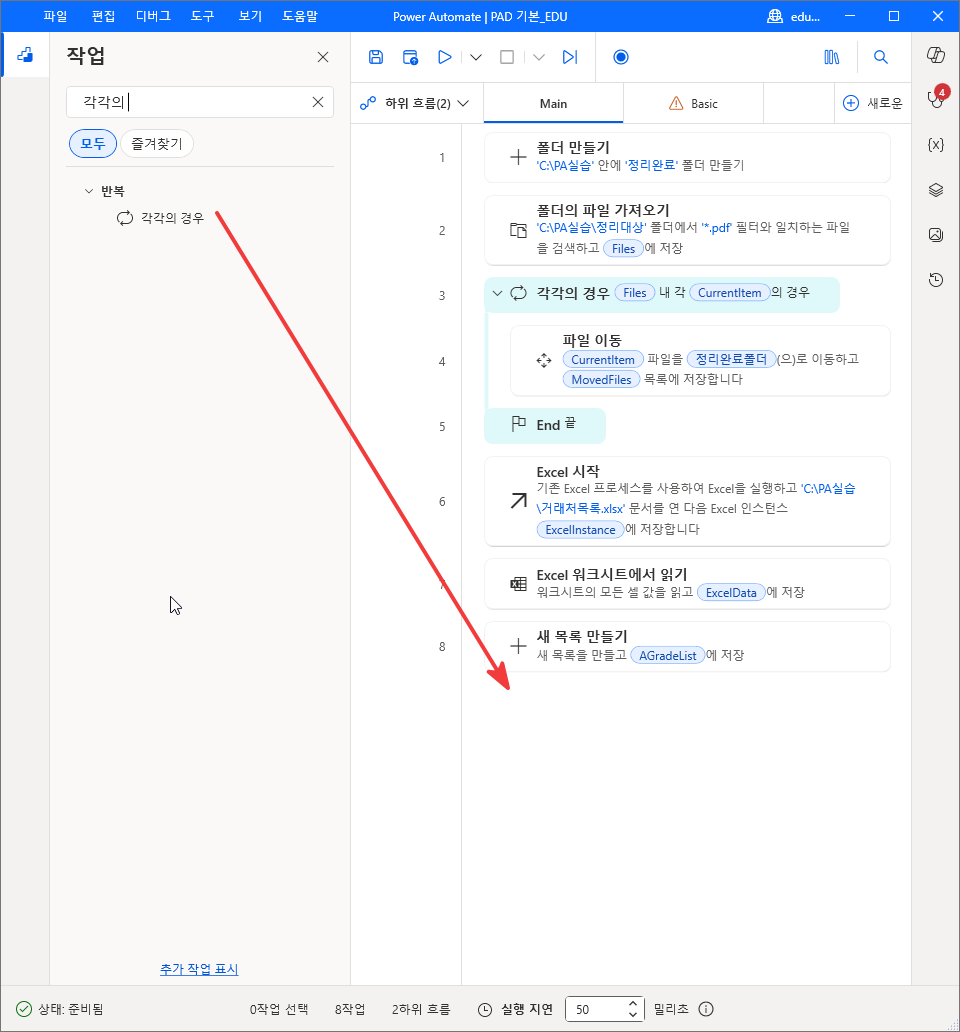The width and height of the screenshot is (960, 1032).
Task: Select the 폴더의 파일 가져오기 action step
Action: tap(687, 230)
